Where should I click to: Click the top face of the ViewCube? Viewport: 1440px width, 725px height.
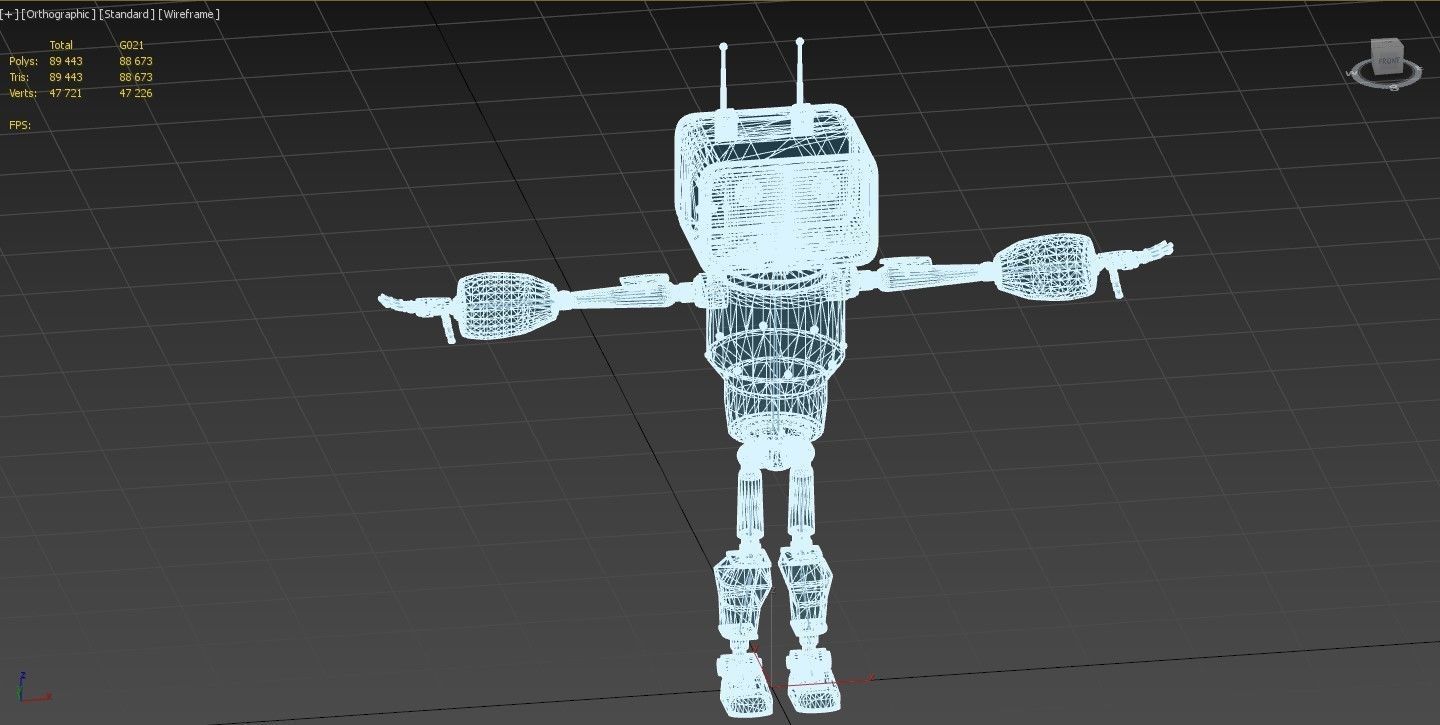click(x=1386, y=44)
